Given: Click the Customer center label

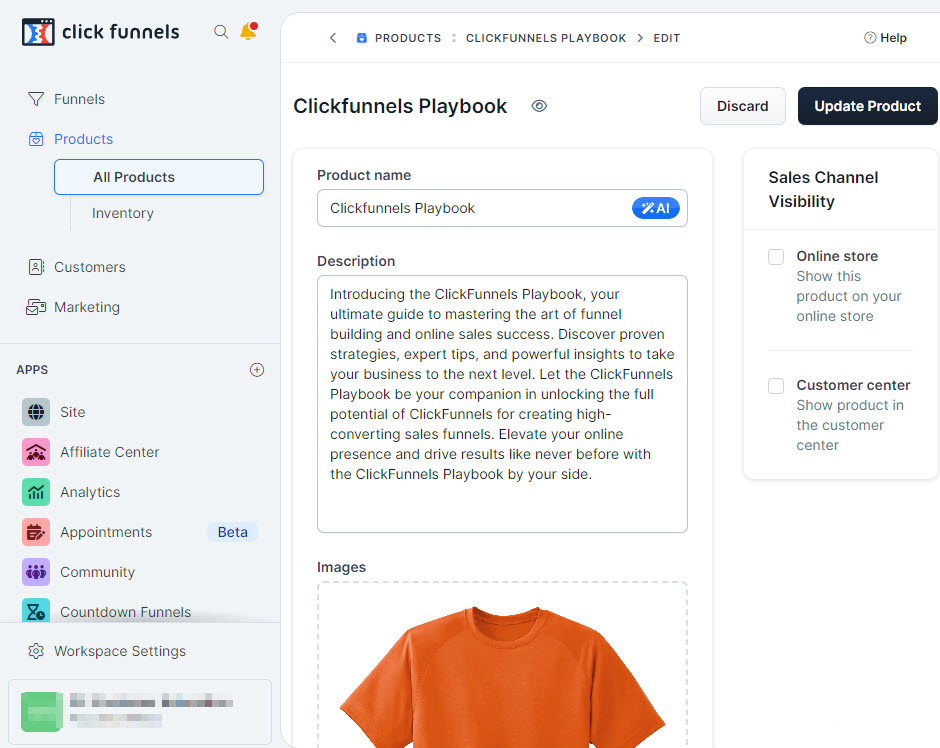Looking at the screenshot, I should [853, 385].
